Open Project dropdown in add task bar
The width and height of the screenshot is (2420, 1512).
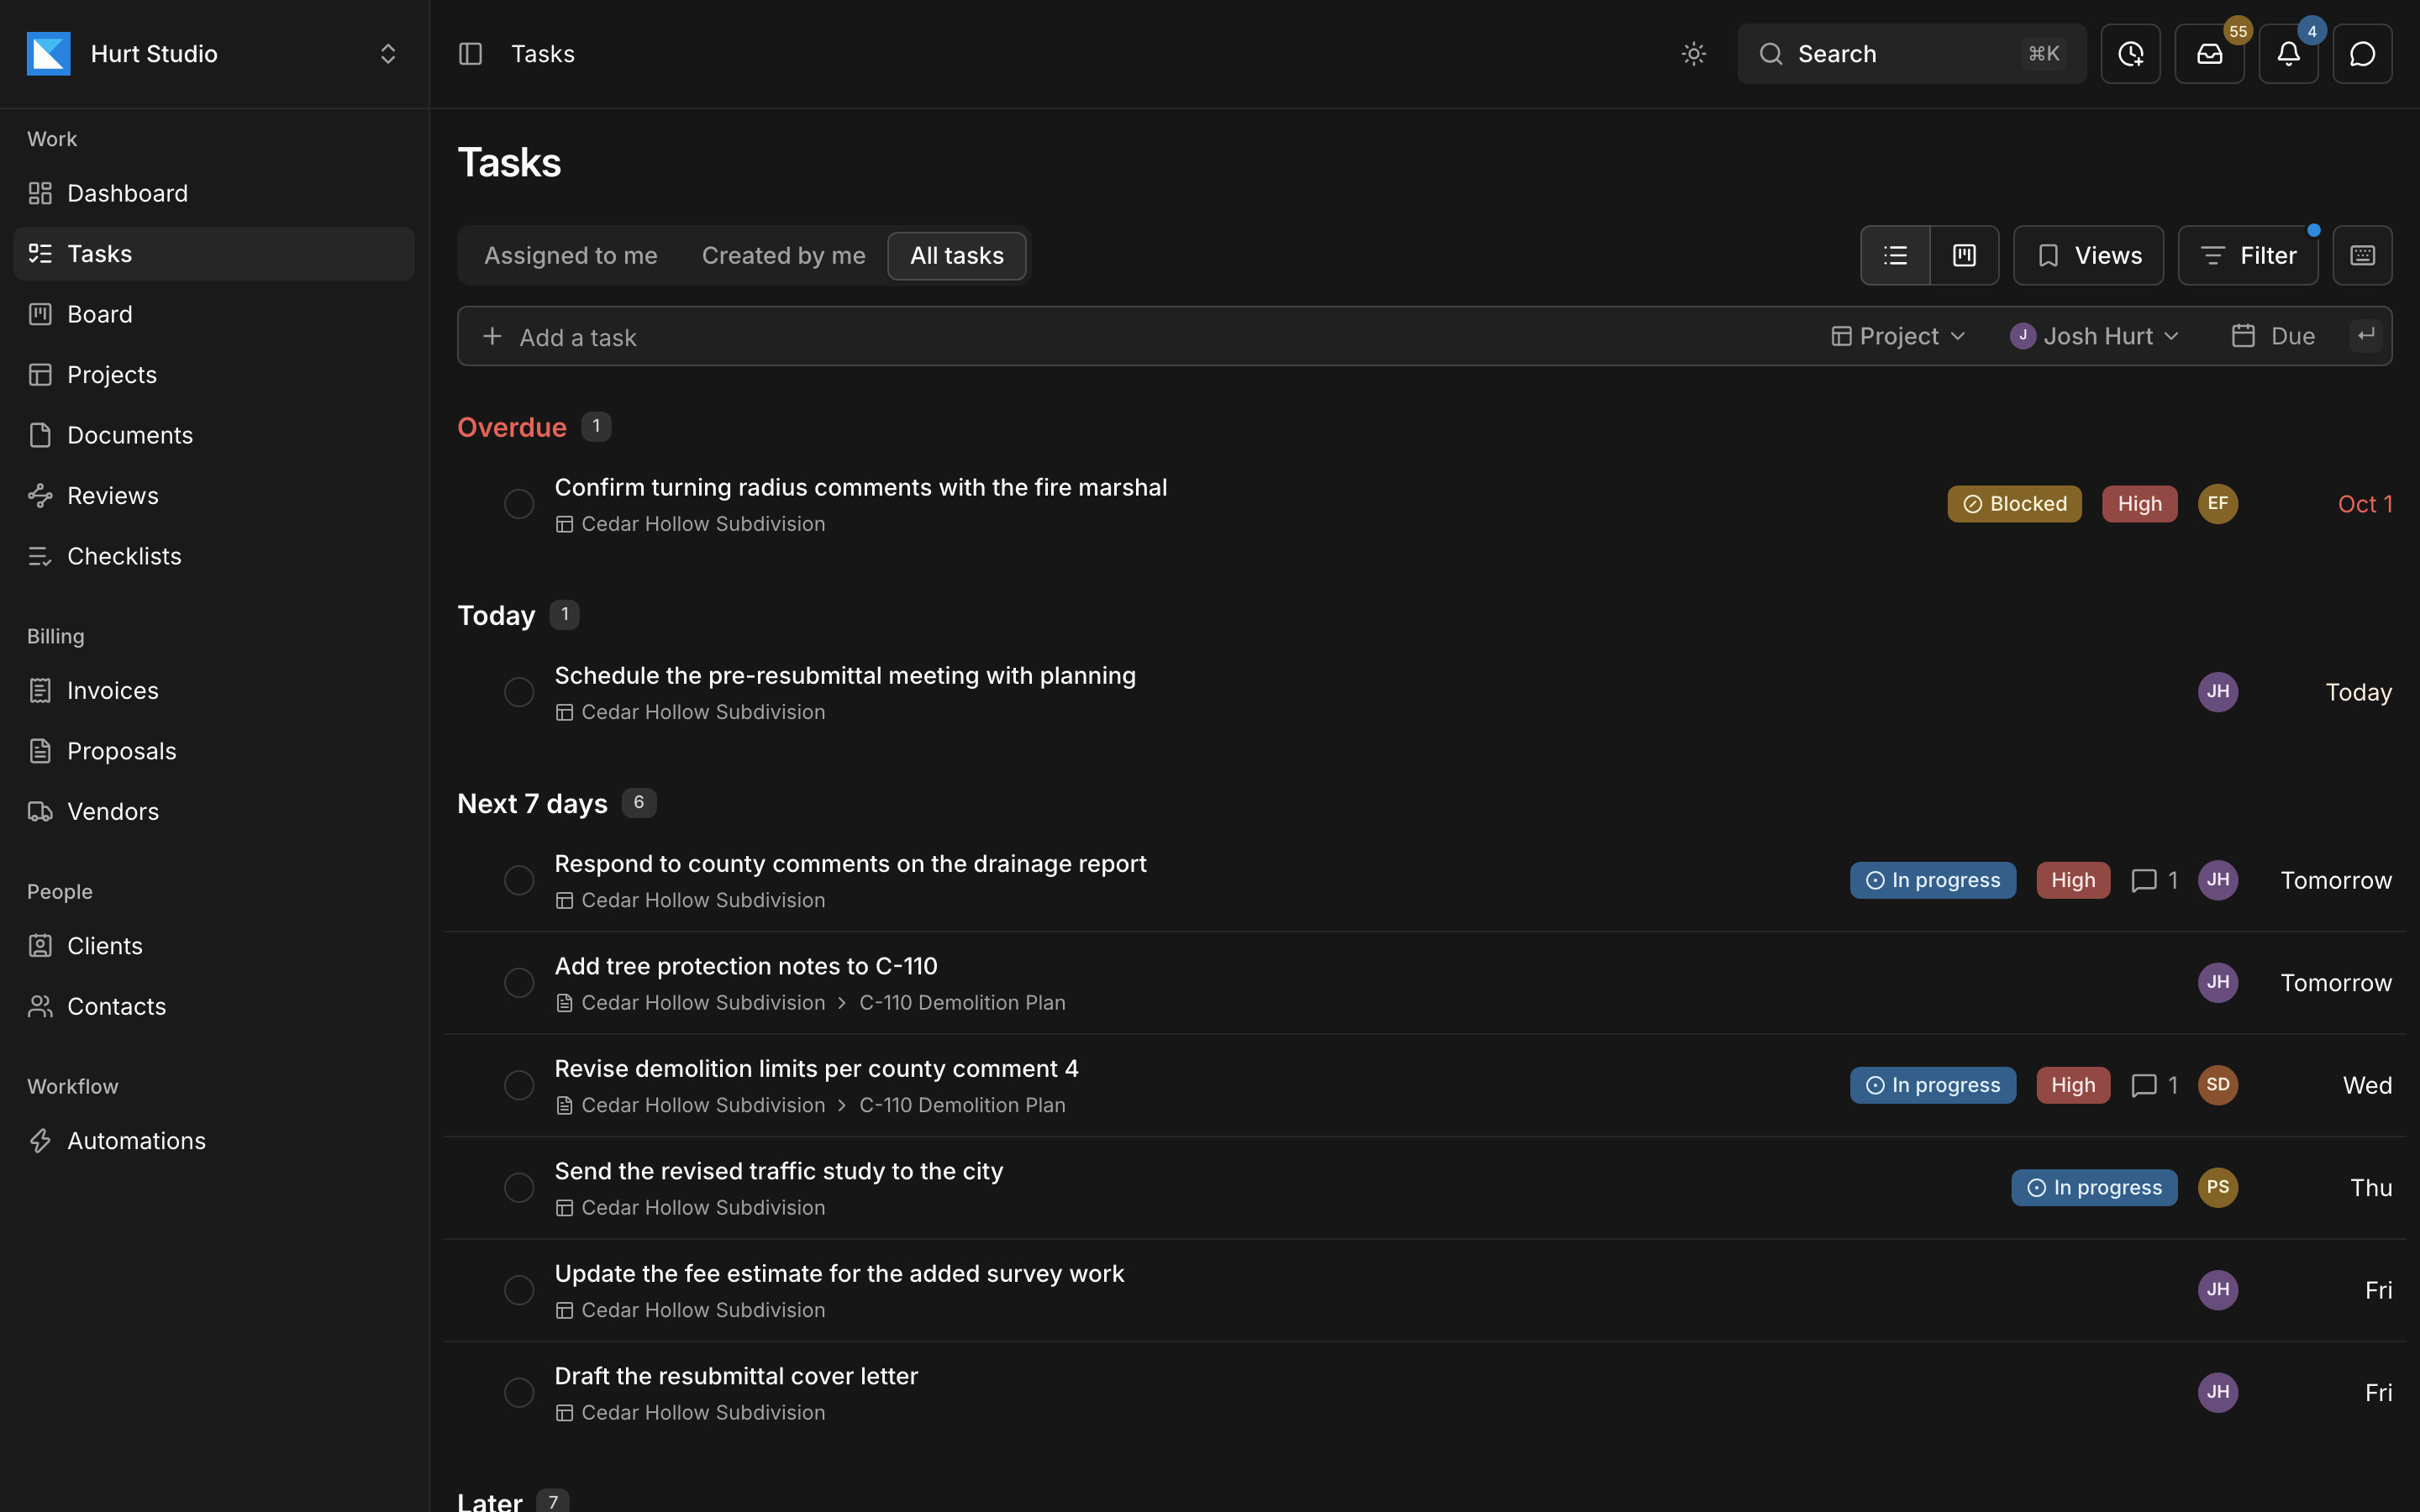(x=1898, y=336)
